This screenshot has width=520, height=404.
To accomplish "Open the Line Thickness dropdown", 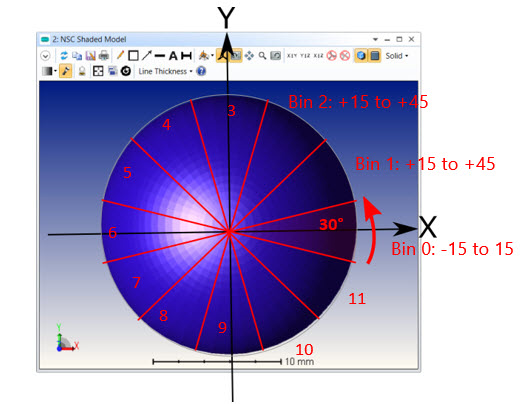I will coord(165,71).
